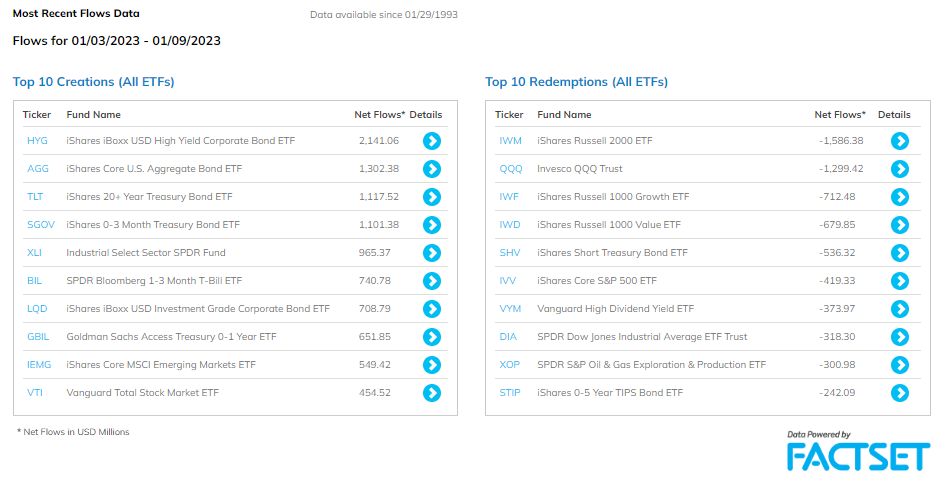Open details arrow for BIL row
The image size is (937, 484).
432,281
